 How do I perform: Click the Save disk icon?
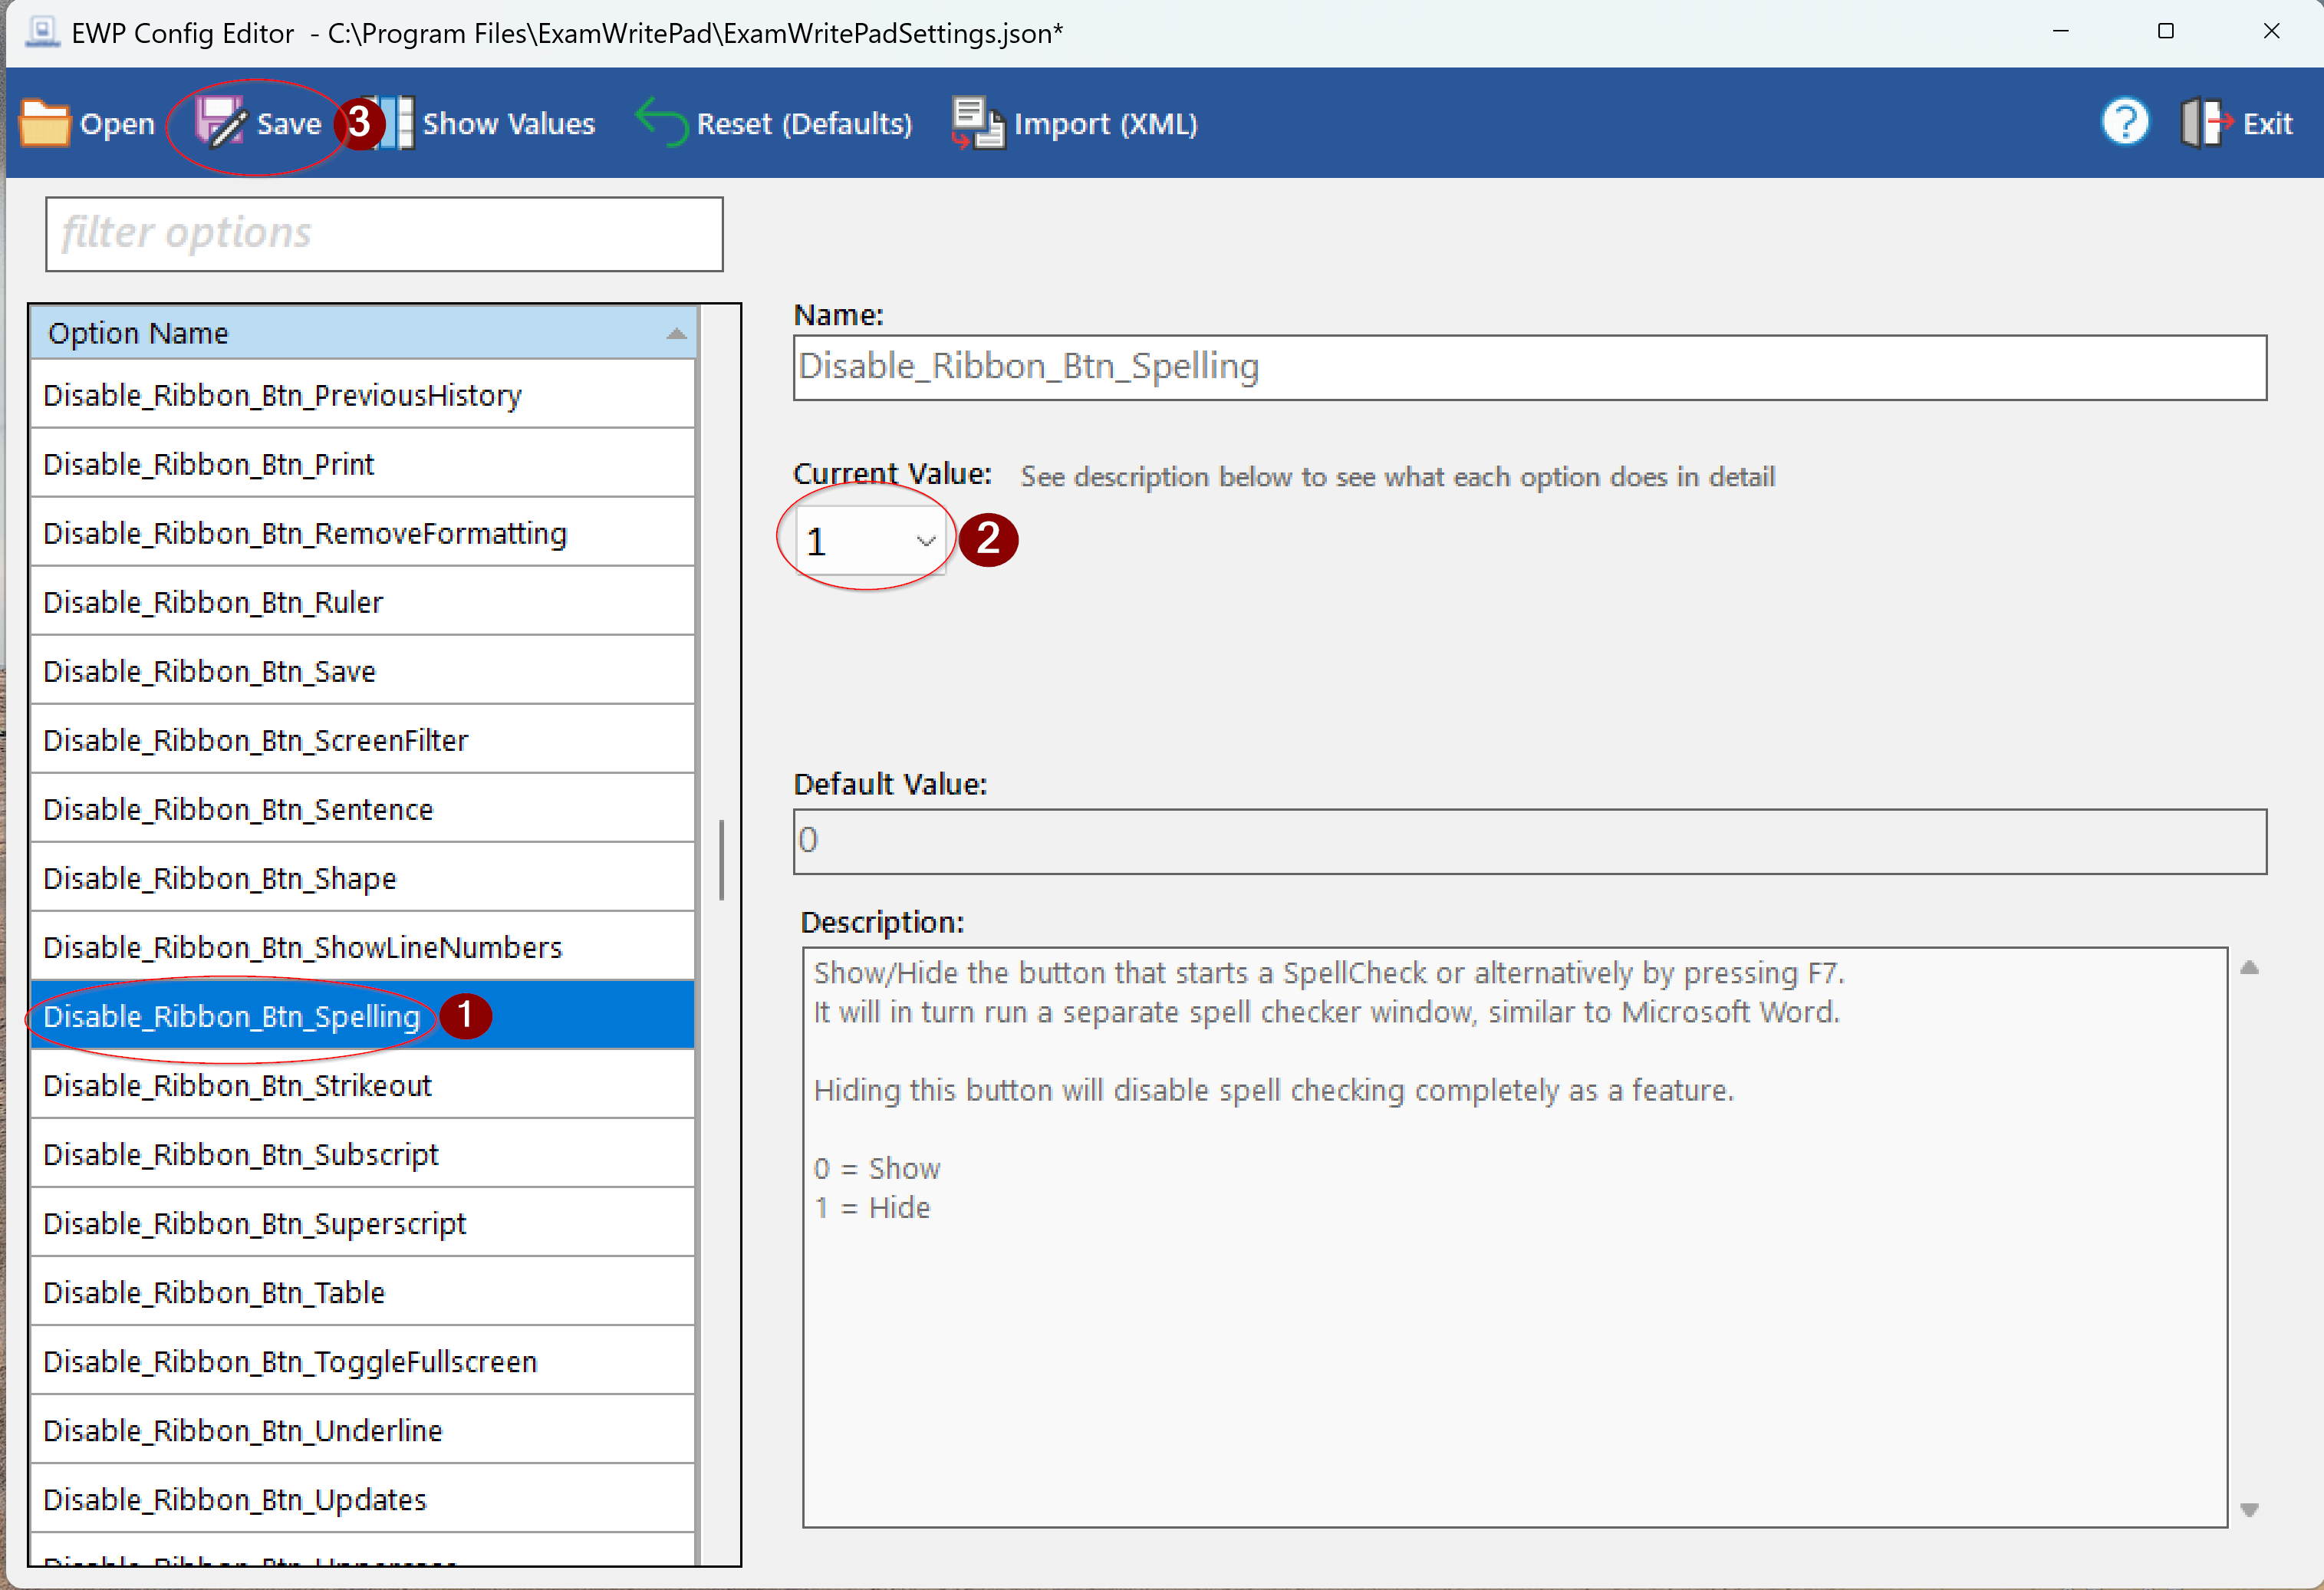[x=220, y=123]
